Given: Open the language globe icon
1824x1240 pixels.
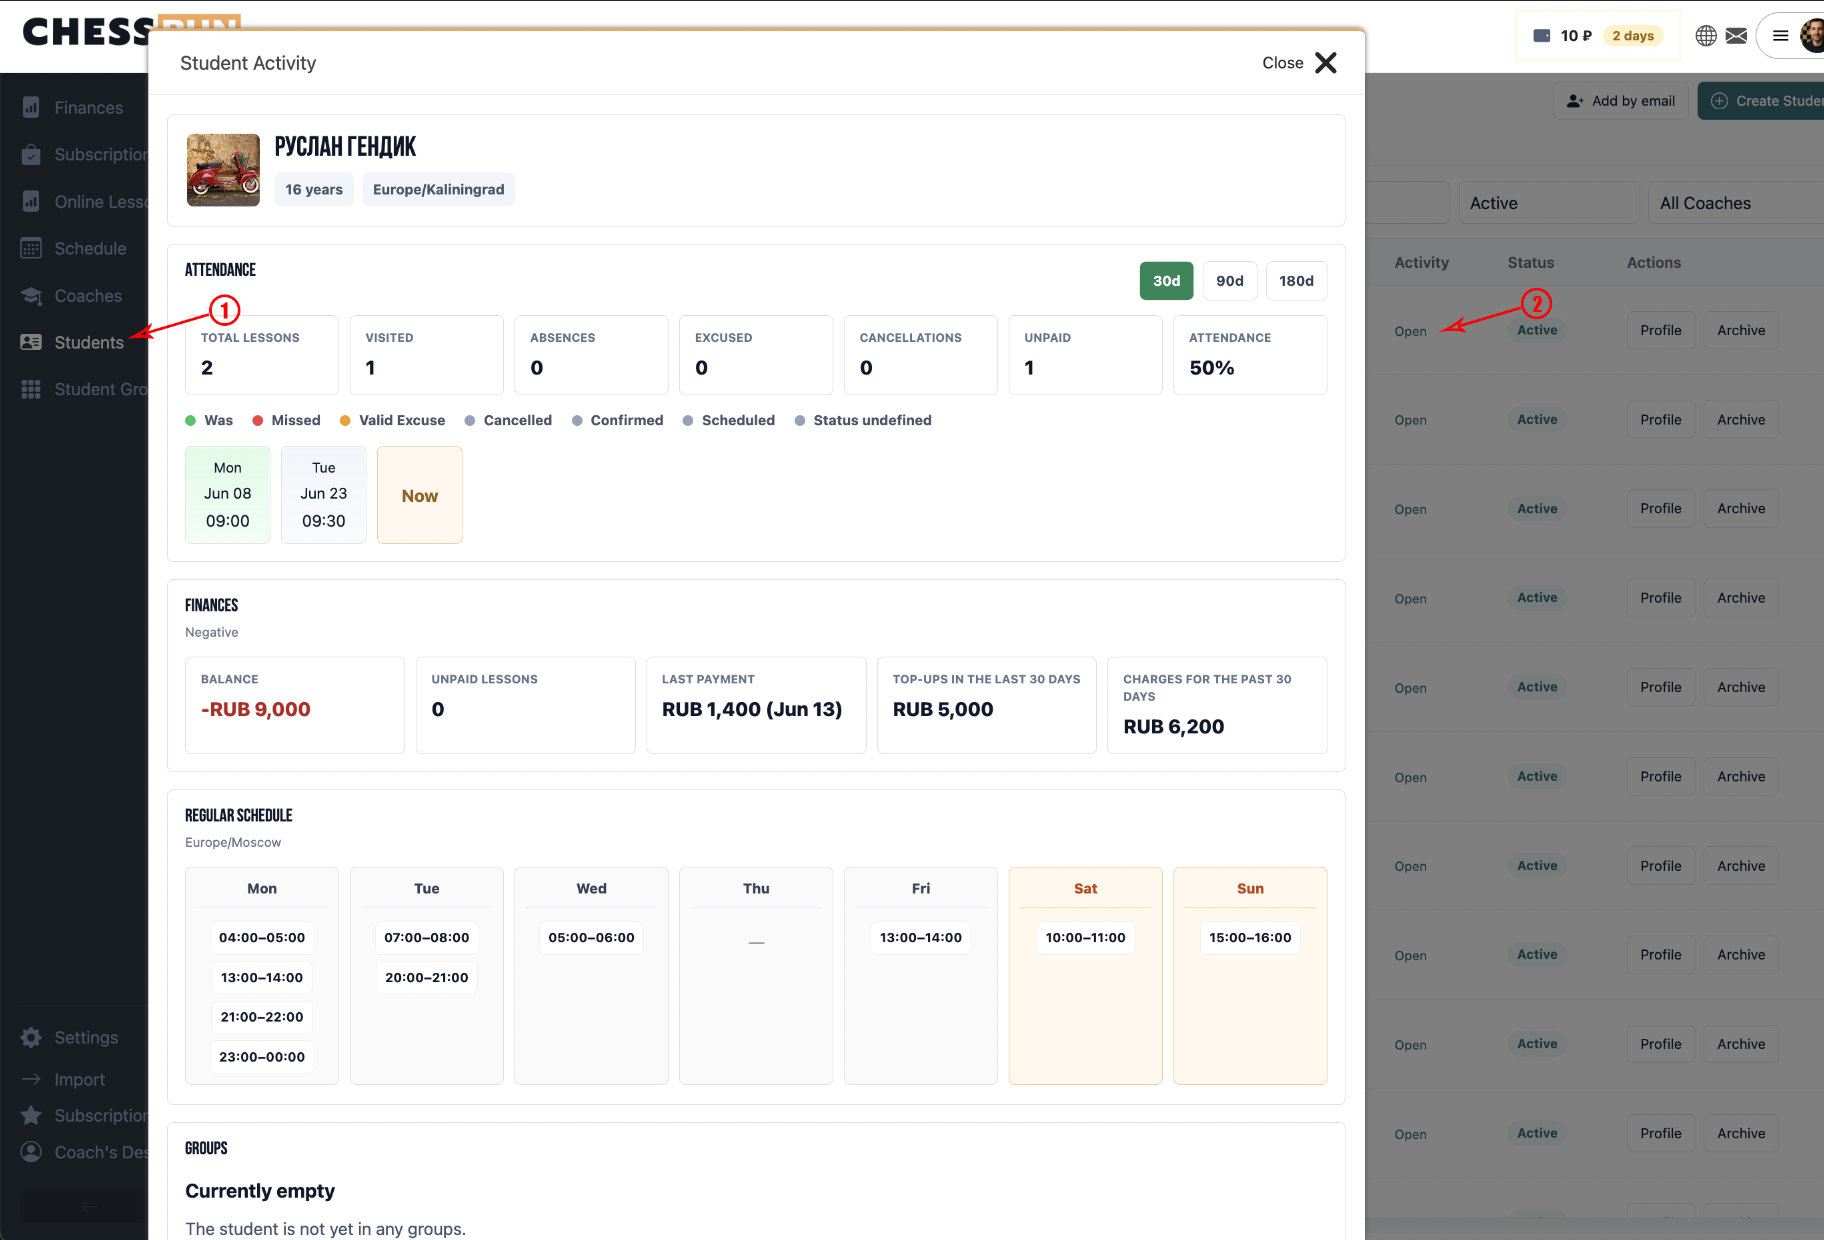Looking at the screenshot, I should [x=1706, y=36].
